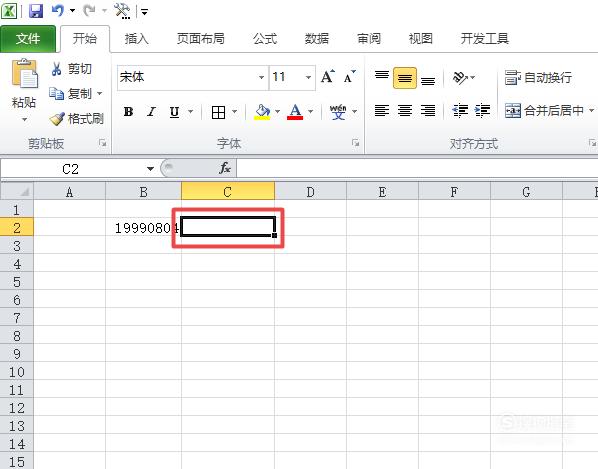
Task: Click the Save icon in quick access toolbar
Action: coord(36,11)
